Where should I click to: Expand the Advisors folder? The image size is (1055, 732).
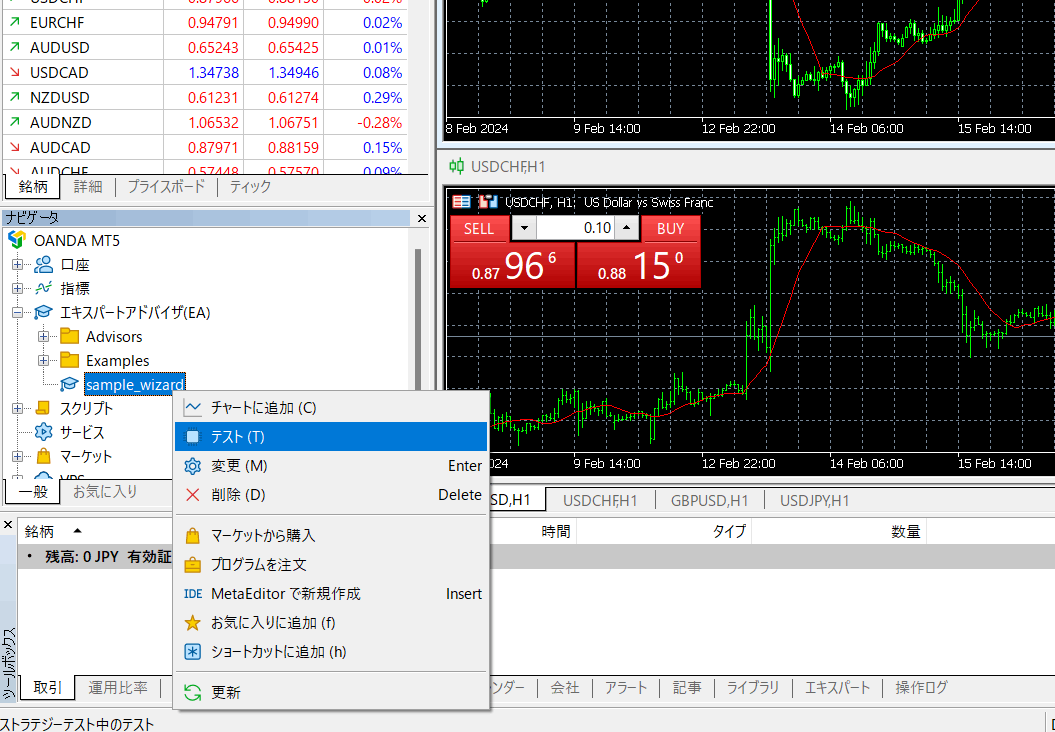44,336
